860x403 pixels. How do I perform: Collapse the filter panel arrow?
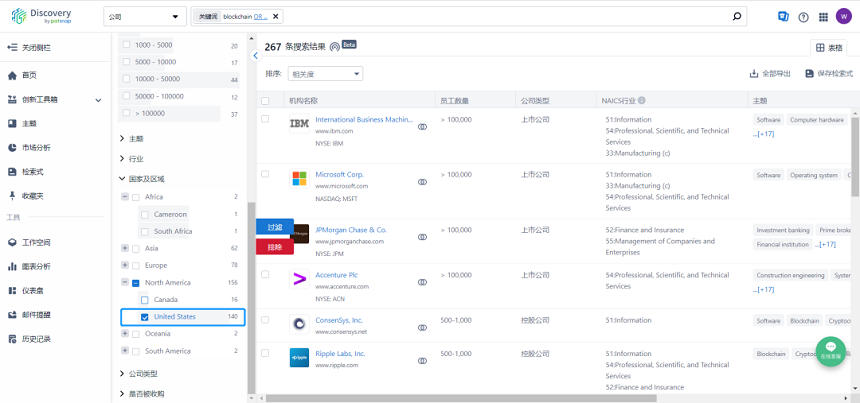[255, 56]
